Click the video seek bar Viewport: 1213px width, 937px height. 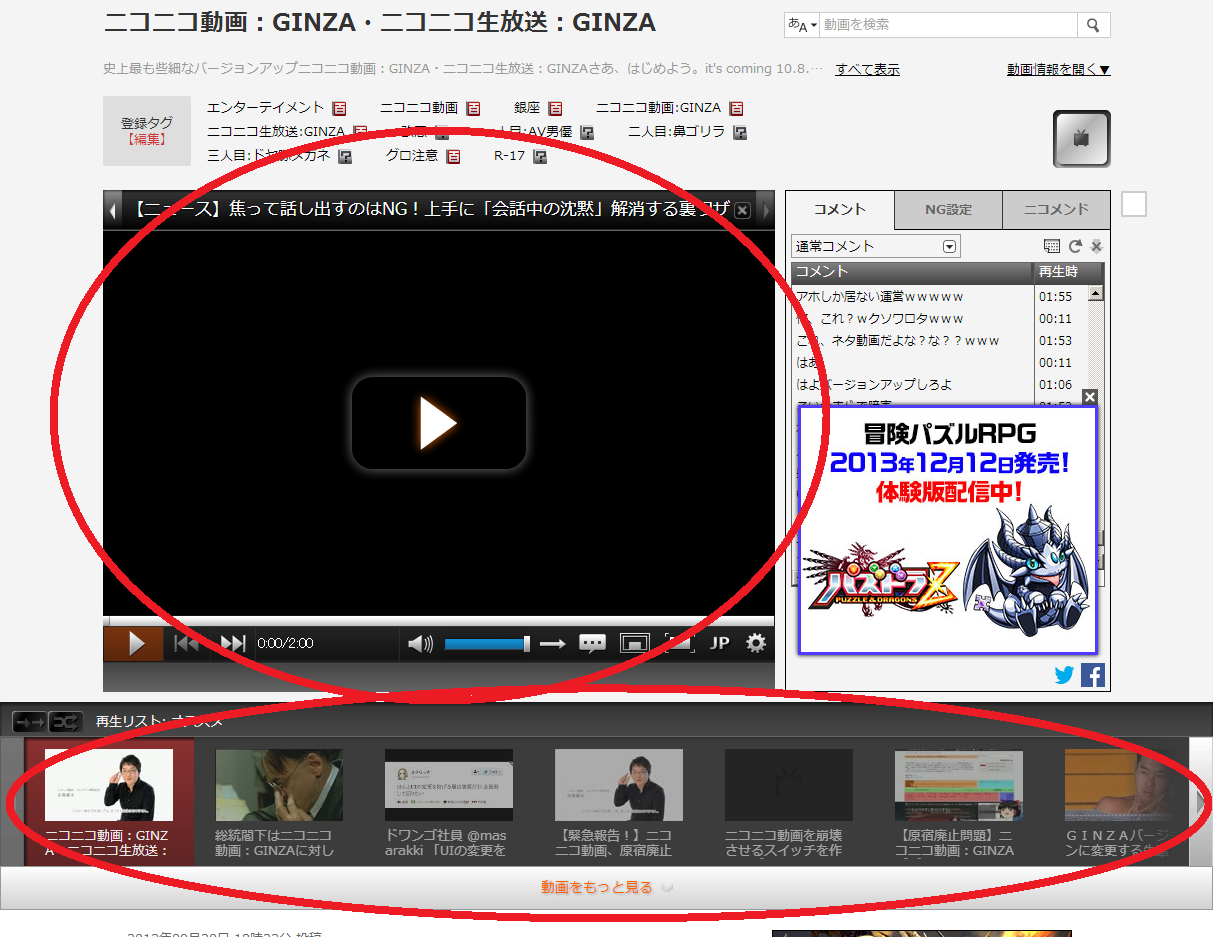coord(439,621)
